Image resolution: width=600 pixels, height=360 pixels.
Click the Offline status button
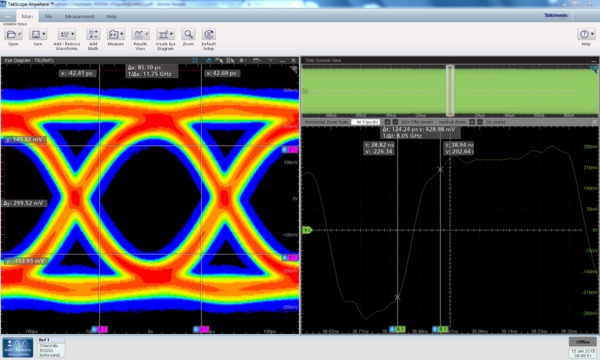[x=582, y=342]
